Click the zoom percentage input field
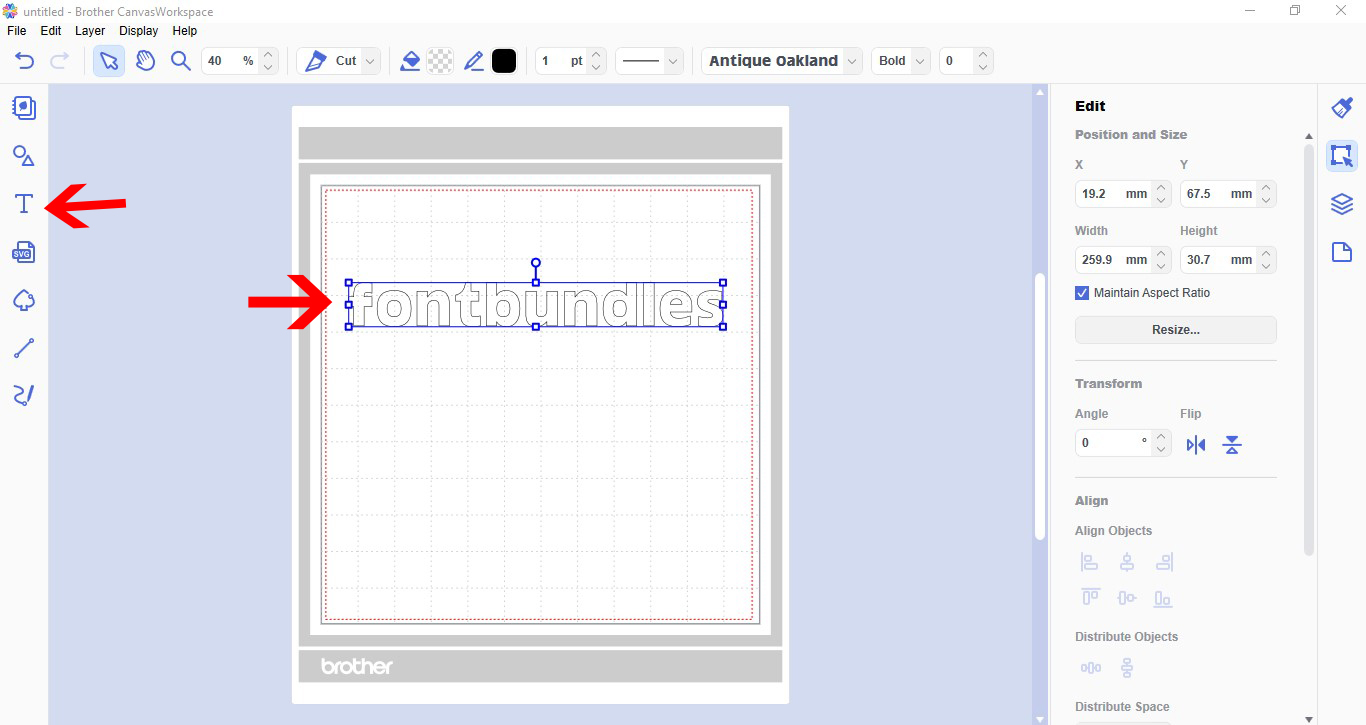 [x=230, y=61]
